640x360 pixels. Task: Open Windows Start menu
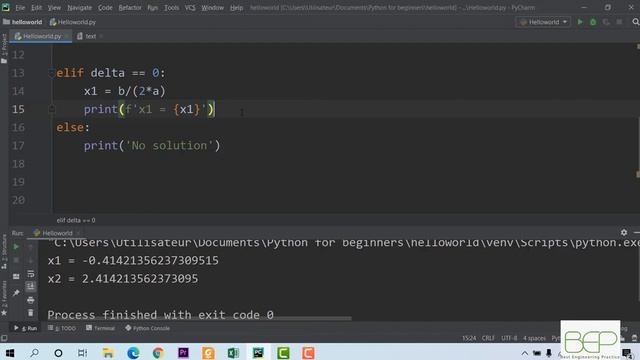(10, 353)
